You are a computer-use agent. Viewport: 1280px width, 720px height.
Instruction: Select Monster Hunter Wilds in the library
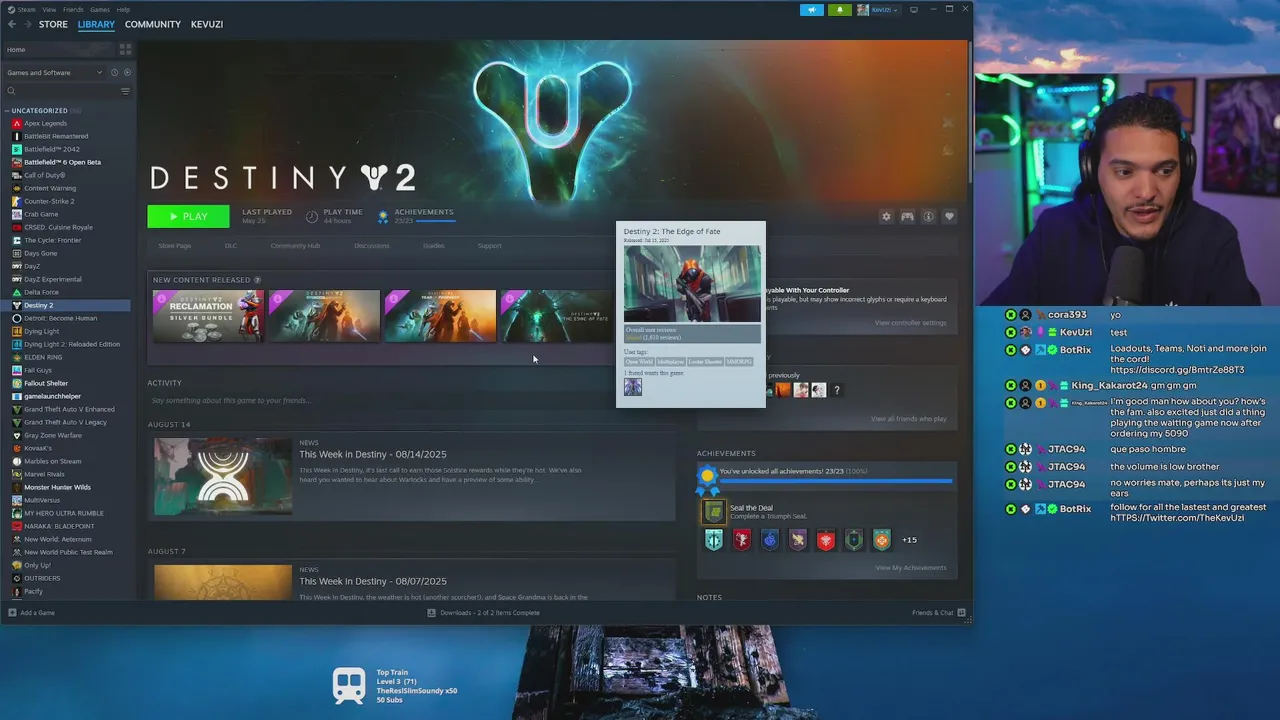click(57, 487)
